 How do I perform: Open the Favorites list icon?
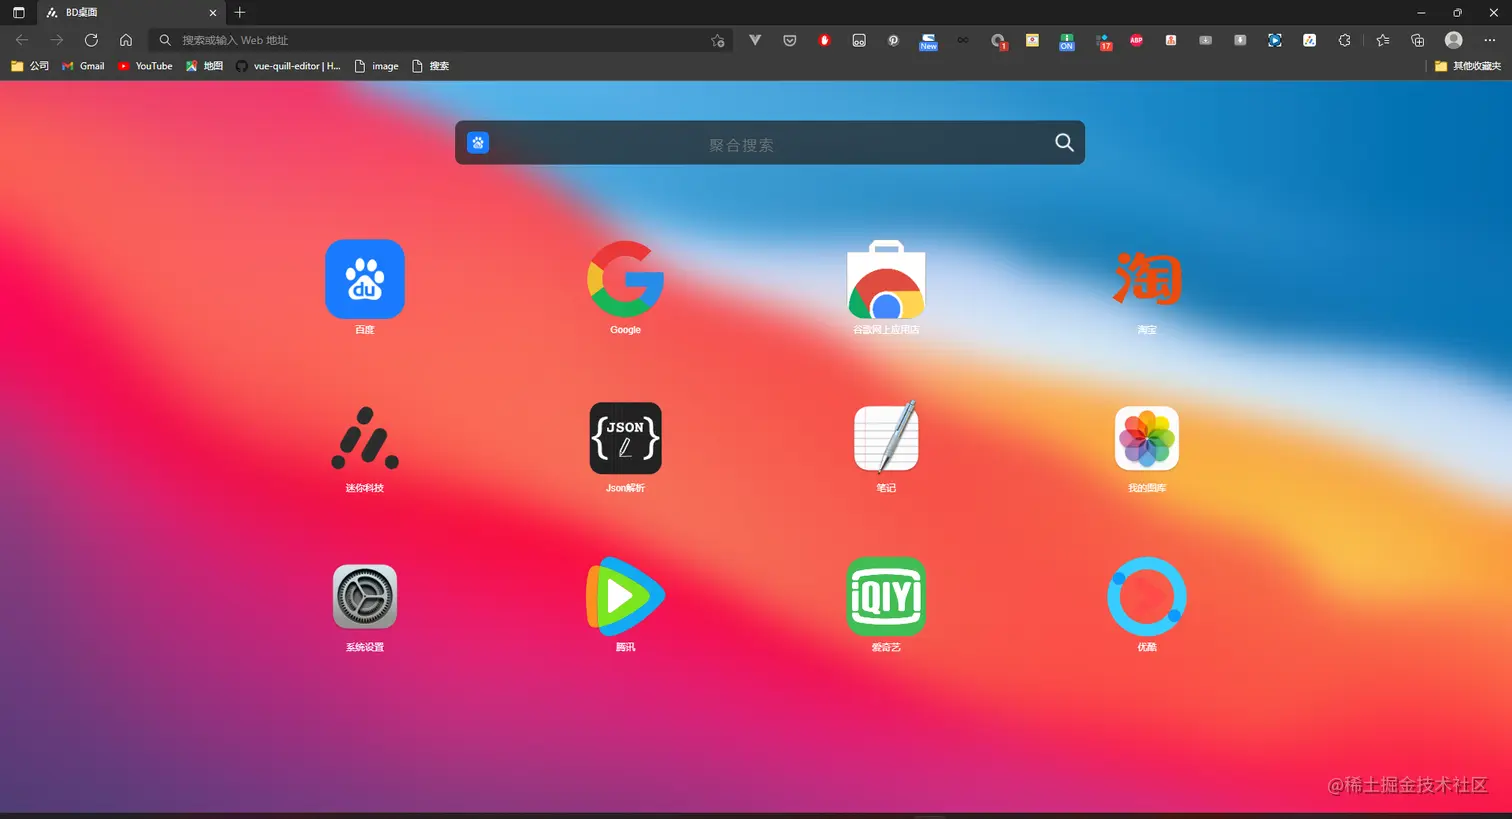1383,40
